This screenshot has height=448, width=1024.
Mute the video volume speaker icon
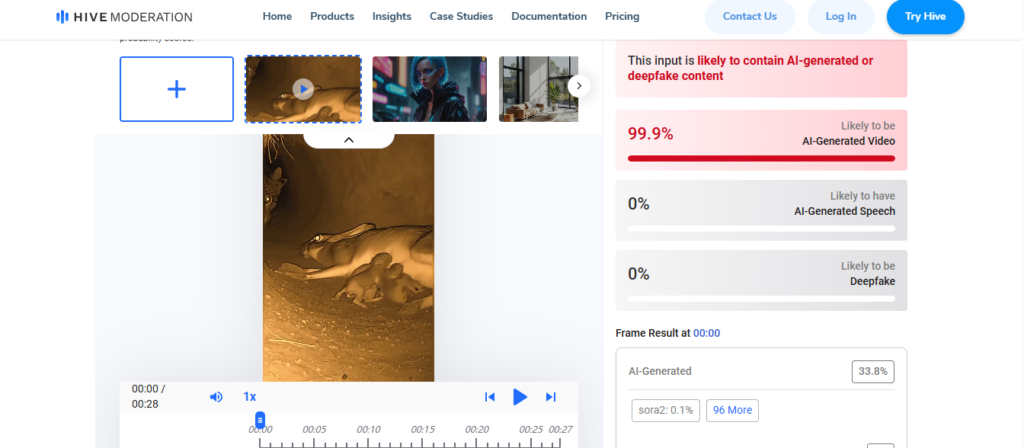tap(216, 397)
